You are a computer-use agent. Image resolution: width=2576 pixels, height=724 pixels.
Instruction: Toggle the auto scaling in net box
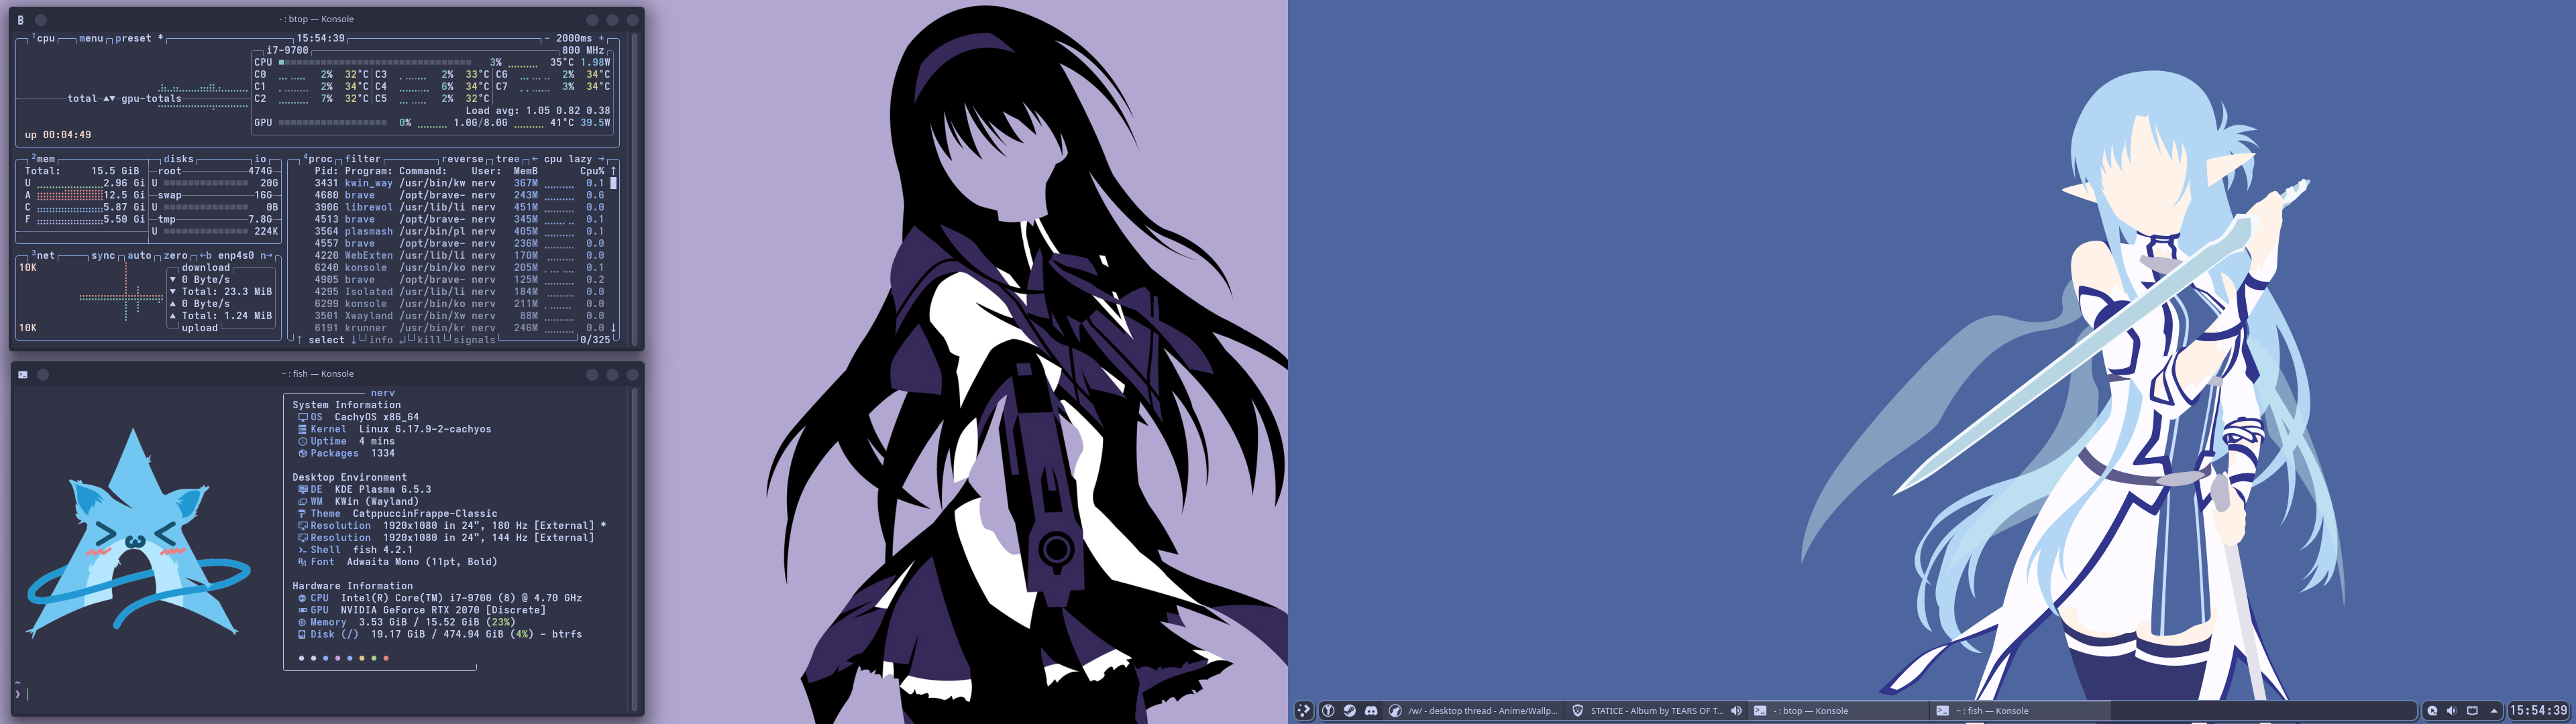click(x=139, y=256)
